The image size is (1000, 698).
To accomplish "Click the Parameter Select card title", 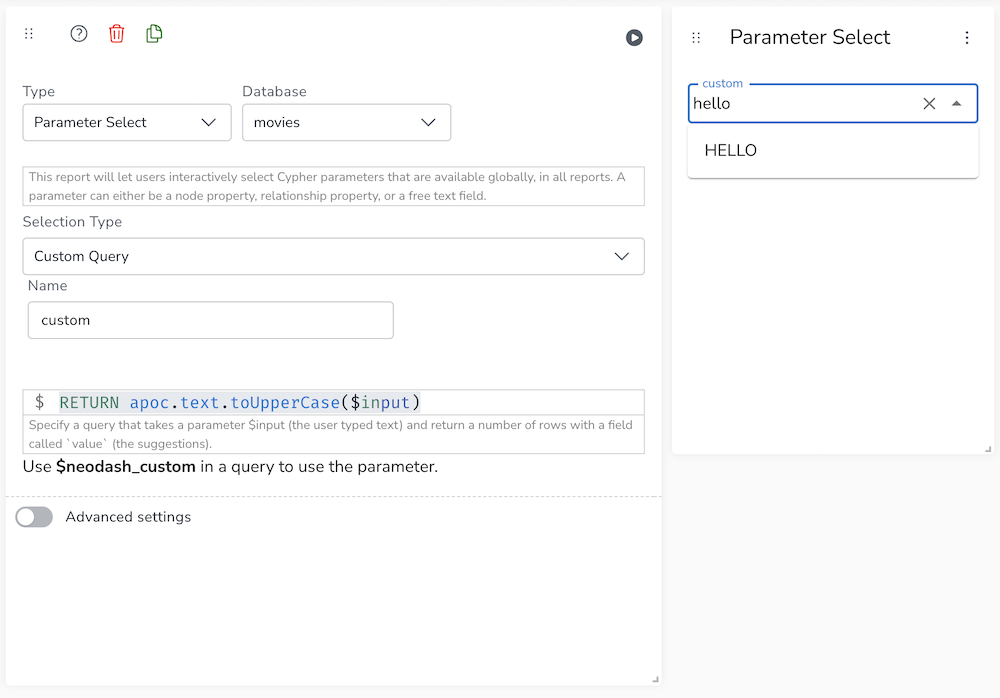I will [809, 38].
